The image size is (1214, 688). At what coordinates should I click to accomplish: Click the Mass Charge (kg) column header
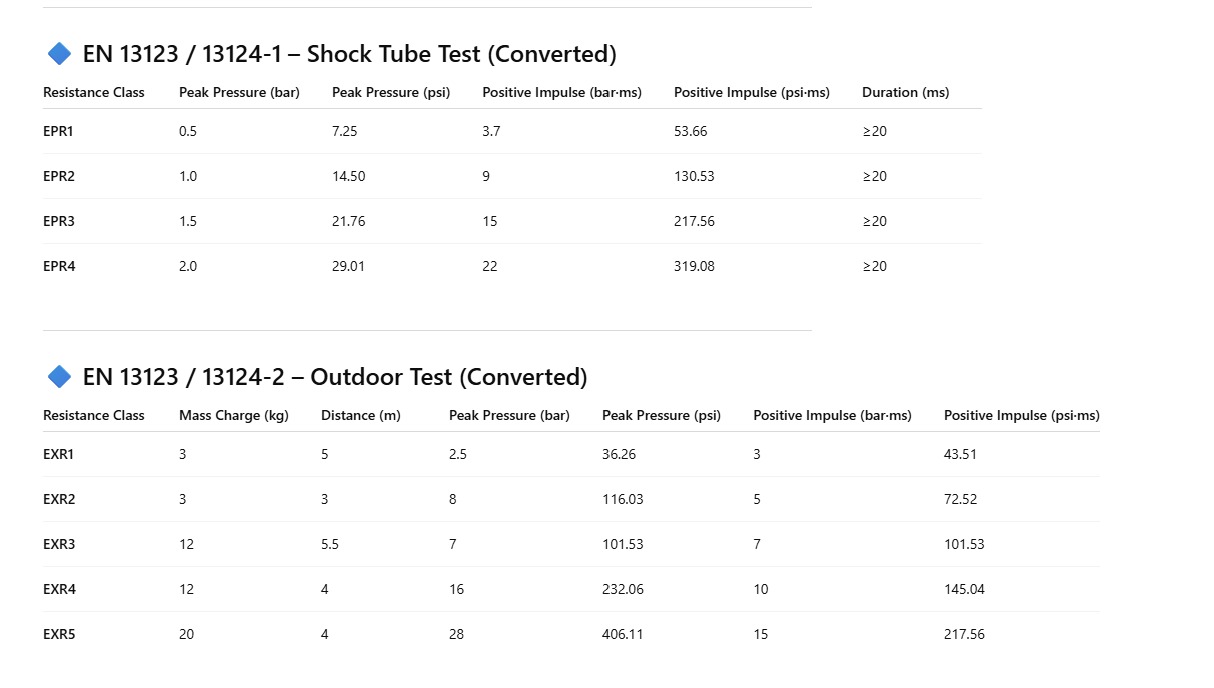coord(234,415)
